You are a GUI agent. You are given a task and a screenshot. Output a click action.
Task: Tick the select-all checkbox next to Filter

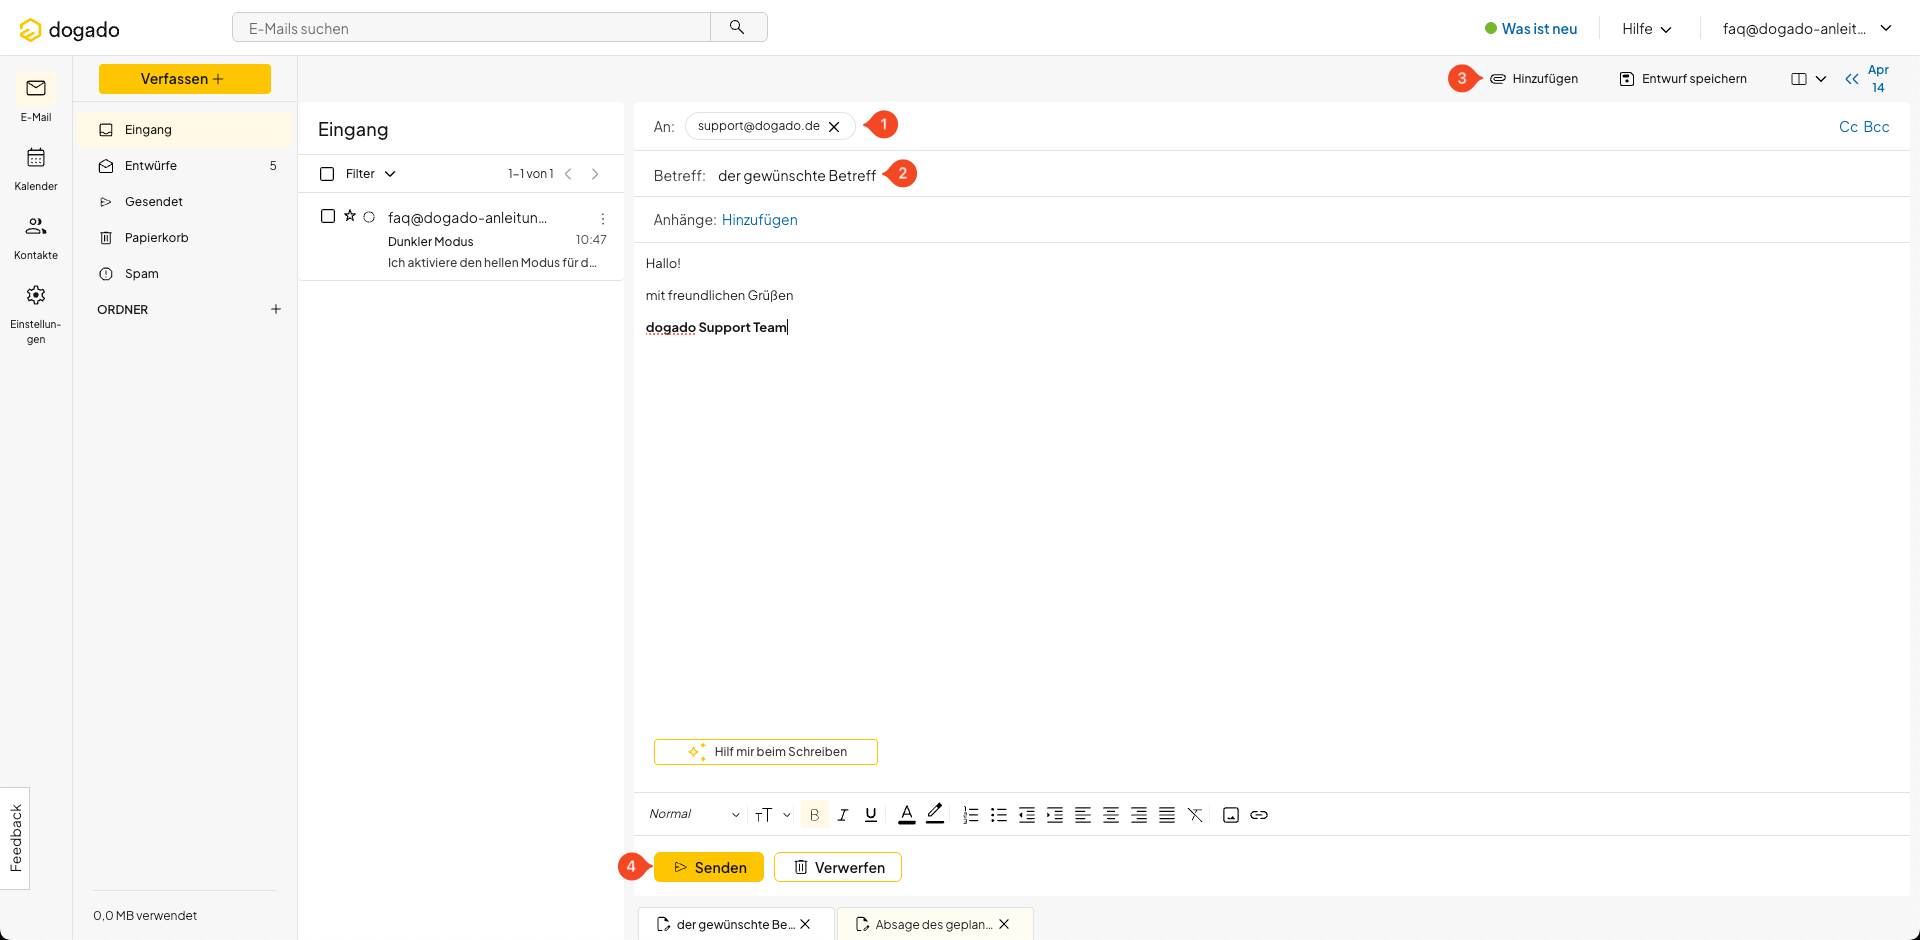tap(327, 174)
